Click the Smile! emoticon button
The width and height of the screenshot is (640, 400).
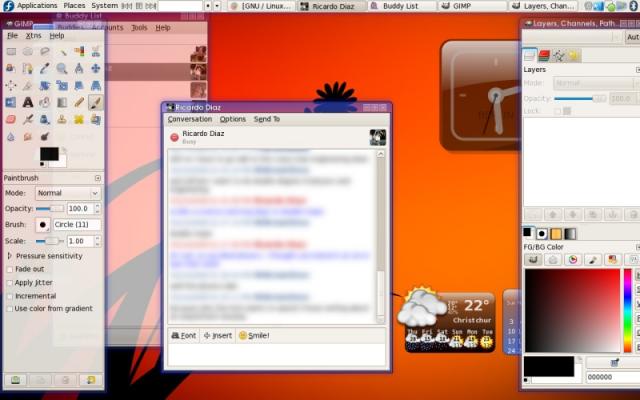[x=254, y=336]
